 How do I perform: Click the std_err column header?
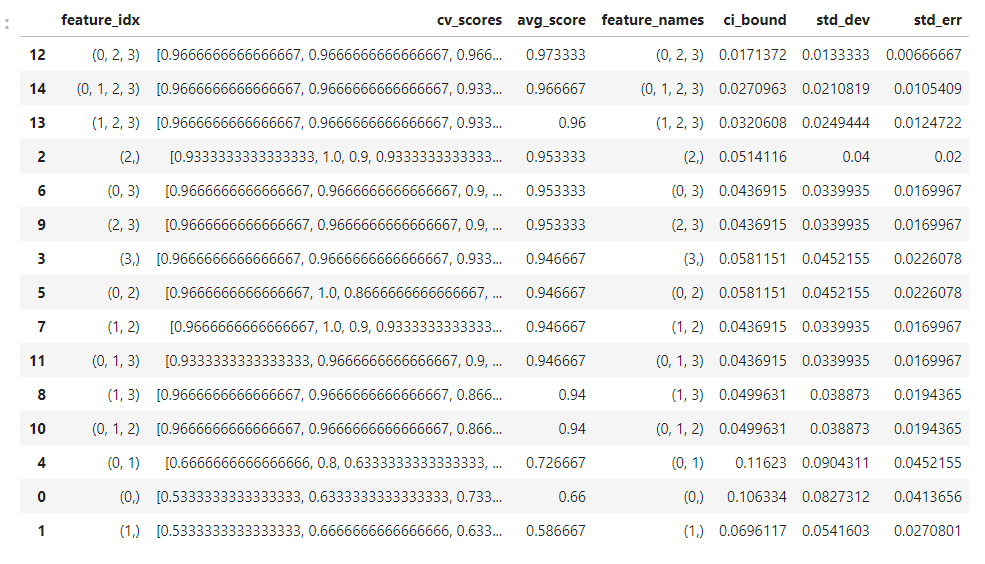click(937, 20)
